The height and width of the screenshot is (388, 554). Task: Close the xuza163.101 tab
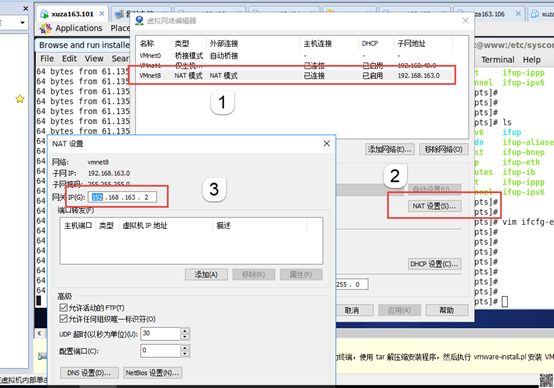click(x=102, y=13)
